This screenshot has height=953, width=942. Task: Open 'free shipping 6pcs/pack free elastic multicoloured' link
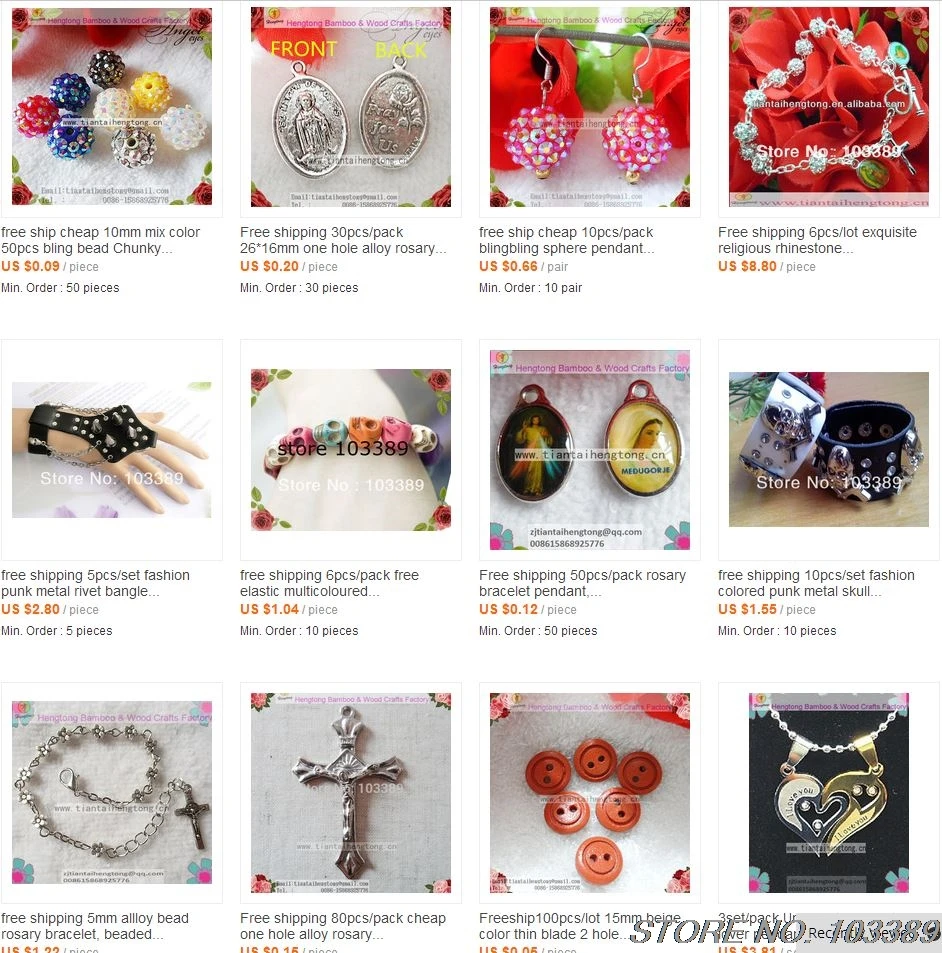[329, 583]
